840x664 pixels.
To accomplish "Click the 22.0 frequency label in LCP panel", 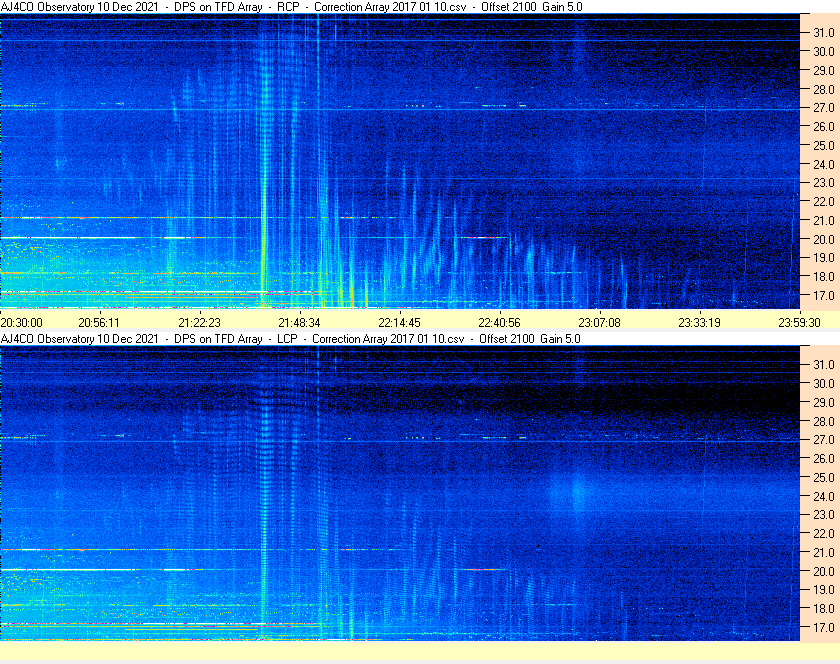I will click(824, 533).
